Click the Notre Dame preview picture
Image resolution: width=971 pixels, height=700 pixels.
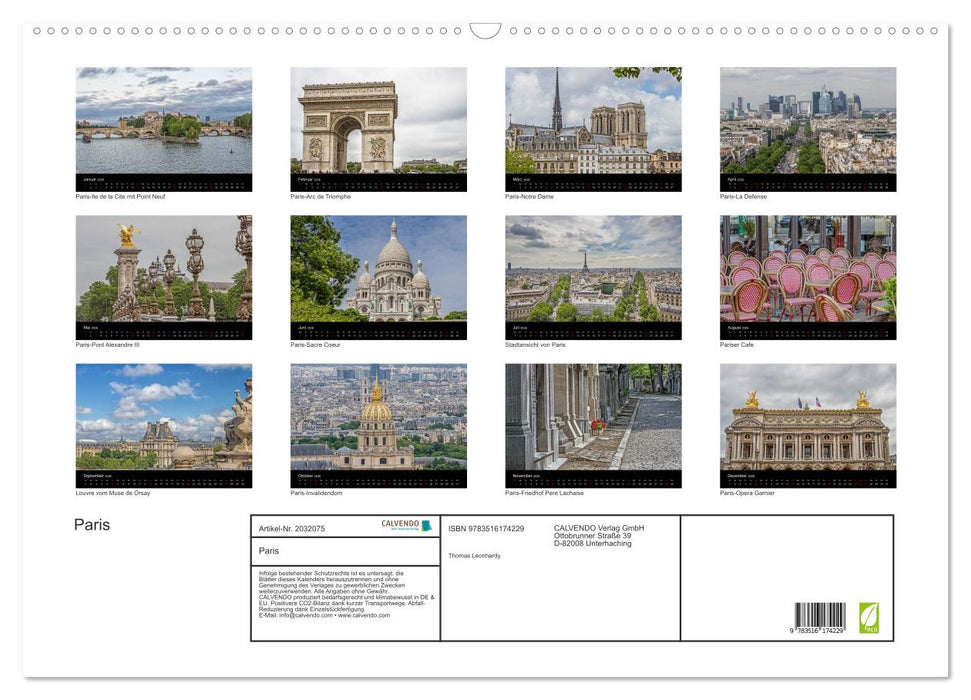(x=592, y=125)
